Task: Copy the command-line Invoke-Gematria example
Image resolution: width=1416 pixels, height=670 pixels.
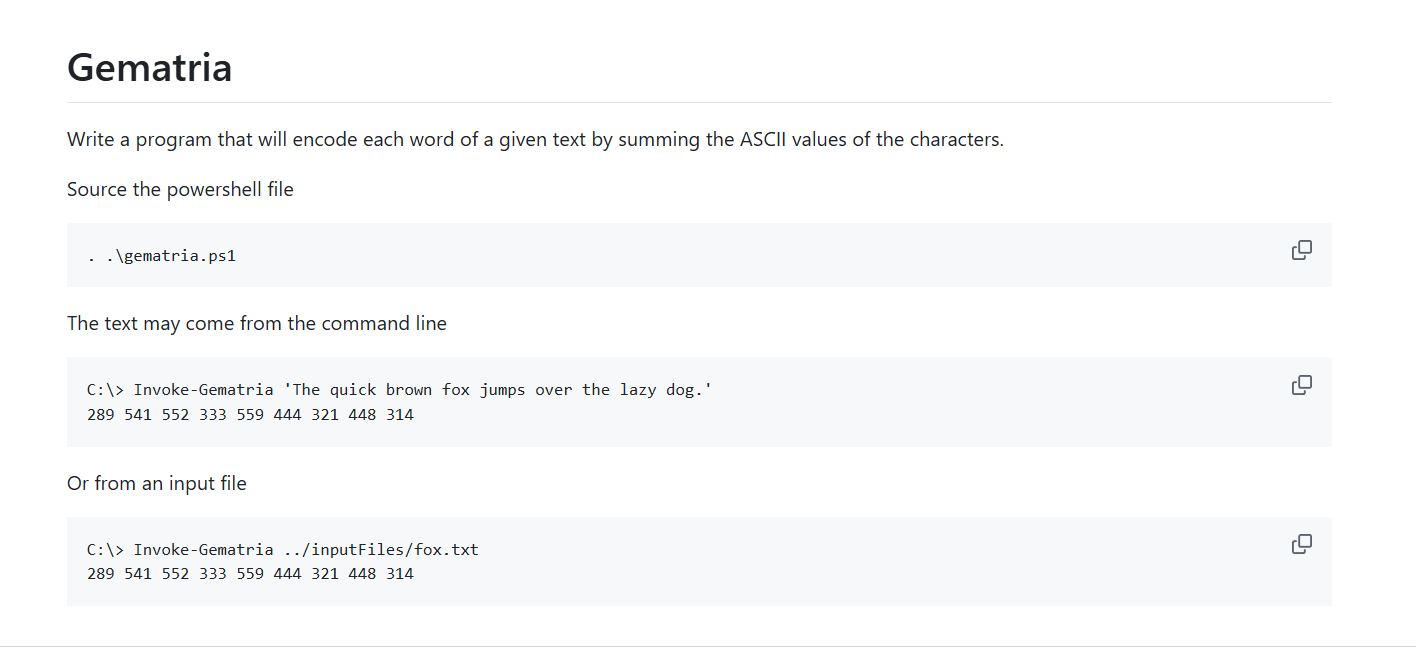Action: click(x=1301, y=384)
